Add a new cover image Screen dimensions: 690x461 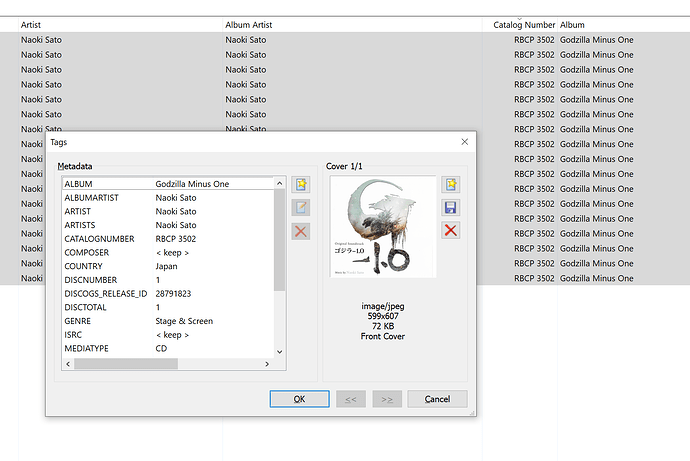[451, 185]
